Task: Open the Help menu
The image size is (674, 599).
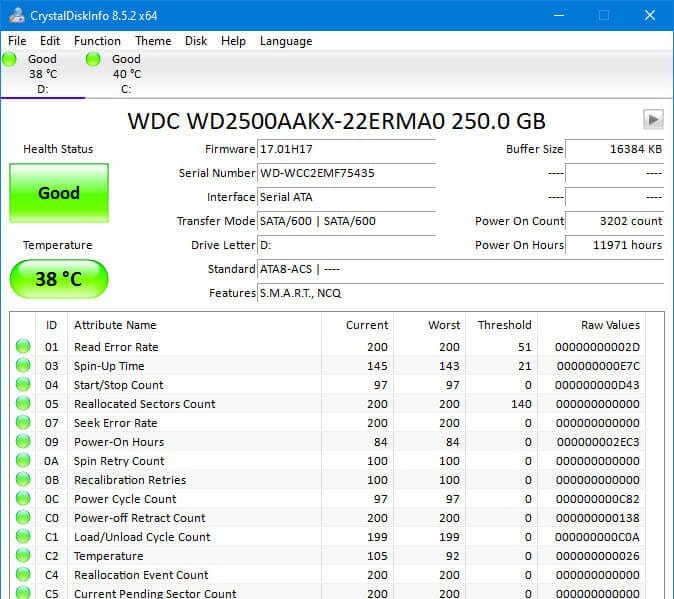Action: [233, 41]
